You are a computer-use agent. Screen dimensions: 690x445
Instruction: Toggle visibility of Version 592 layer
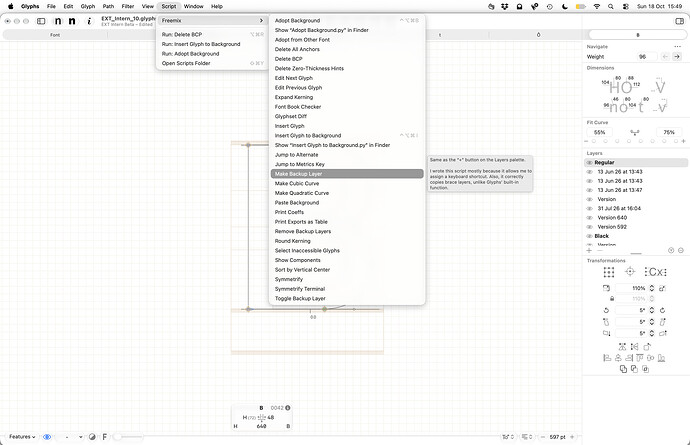pos(590,227)
